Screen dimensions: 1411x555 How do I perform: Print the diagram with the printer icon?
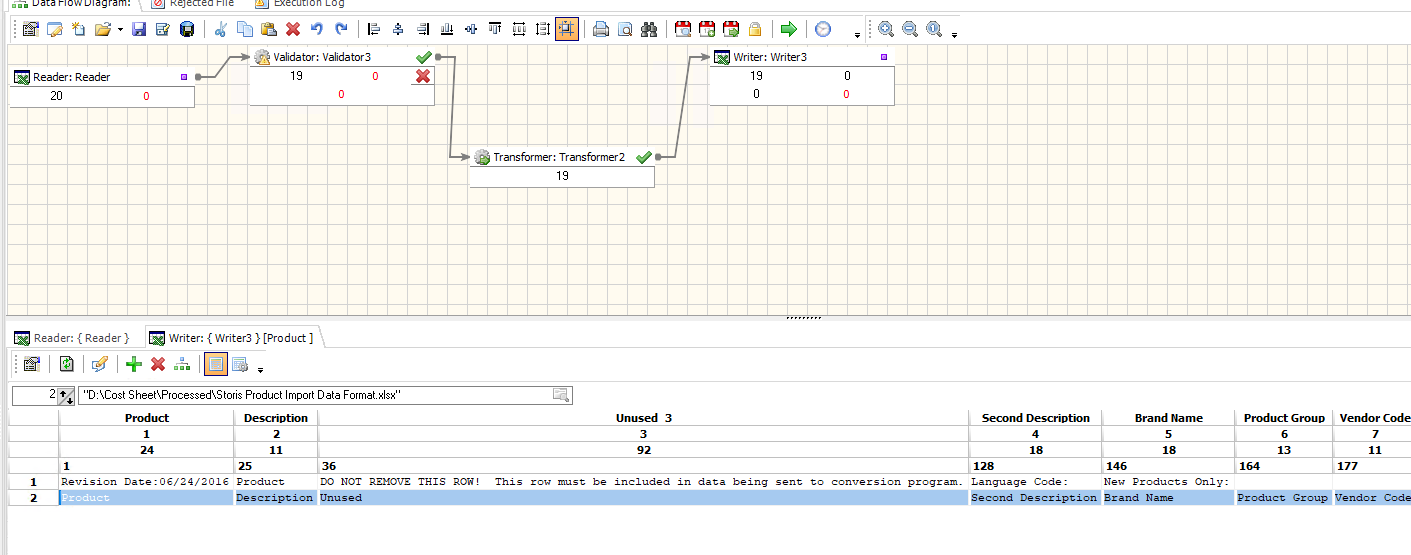[601, 29]
